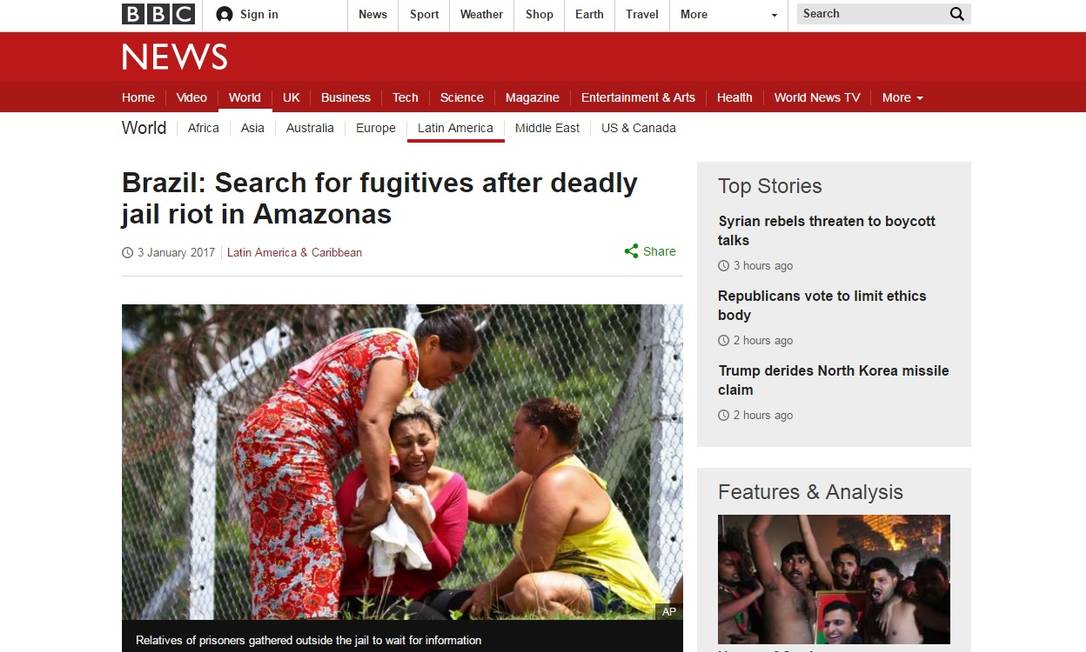Open the More menu in red navigation bar

tap(902, 98)
